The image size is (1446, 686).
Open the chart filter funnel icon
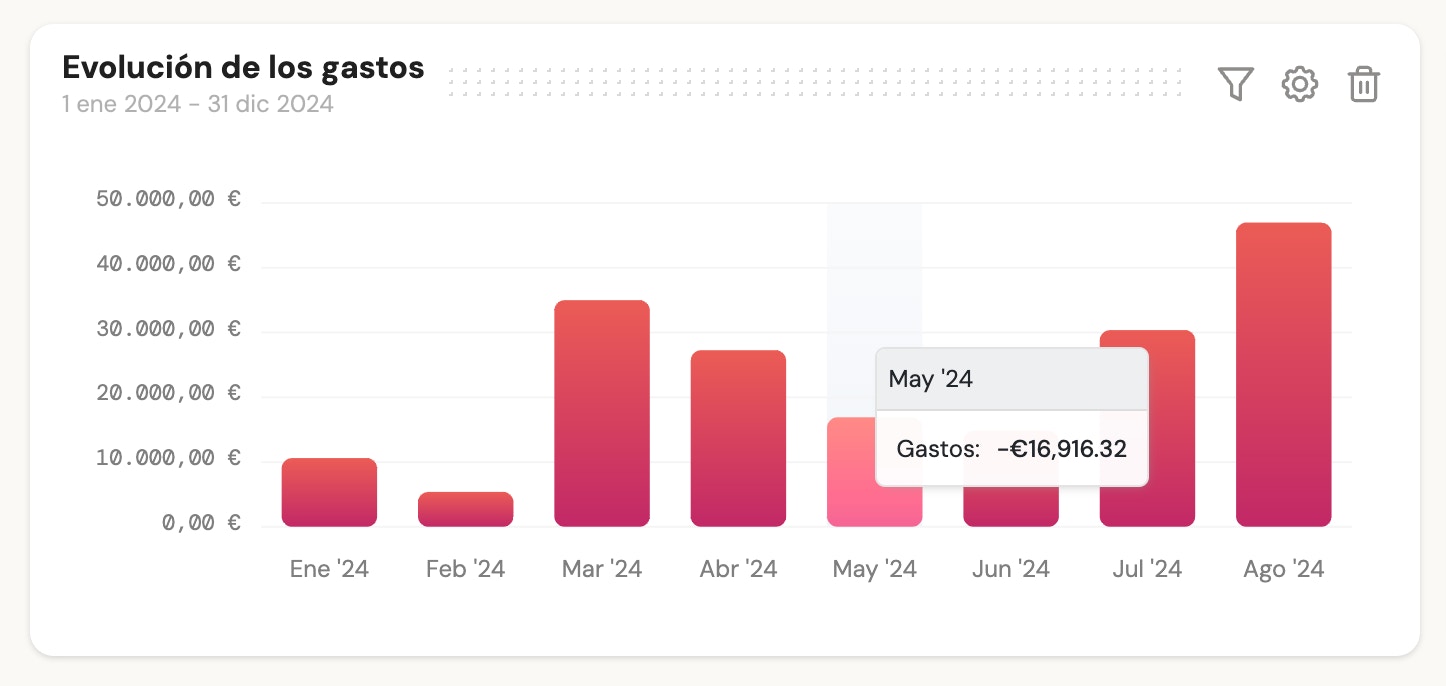(1235, 84)
